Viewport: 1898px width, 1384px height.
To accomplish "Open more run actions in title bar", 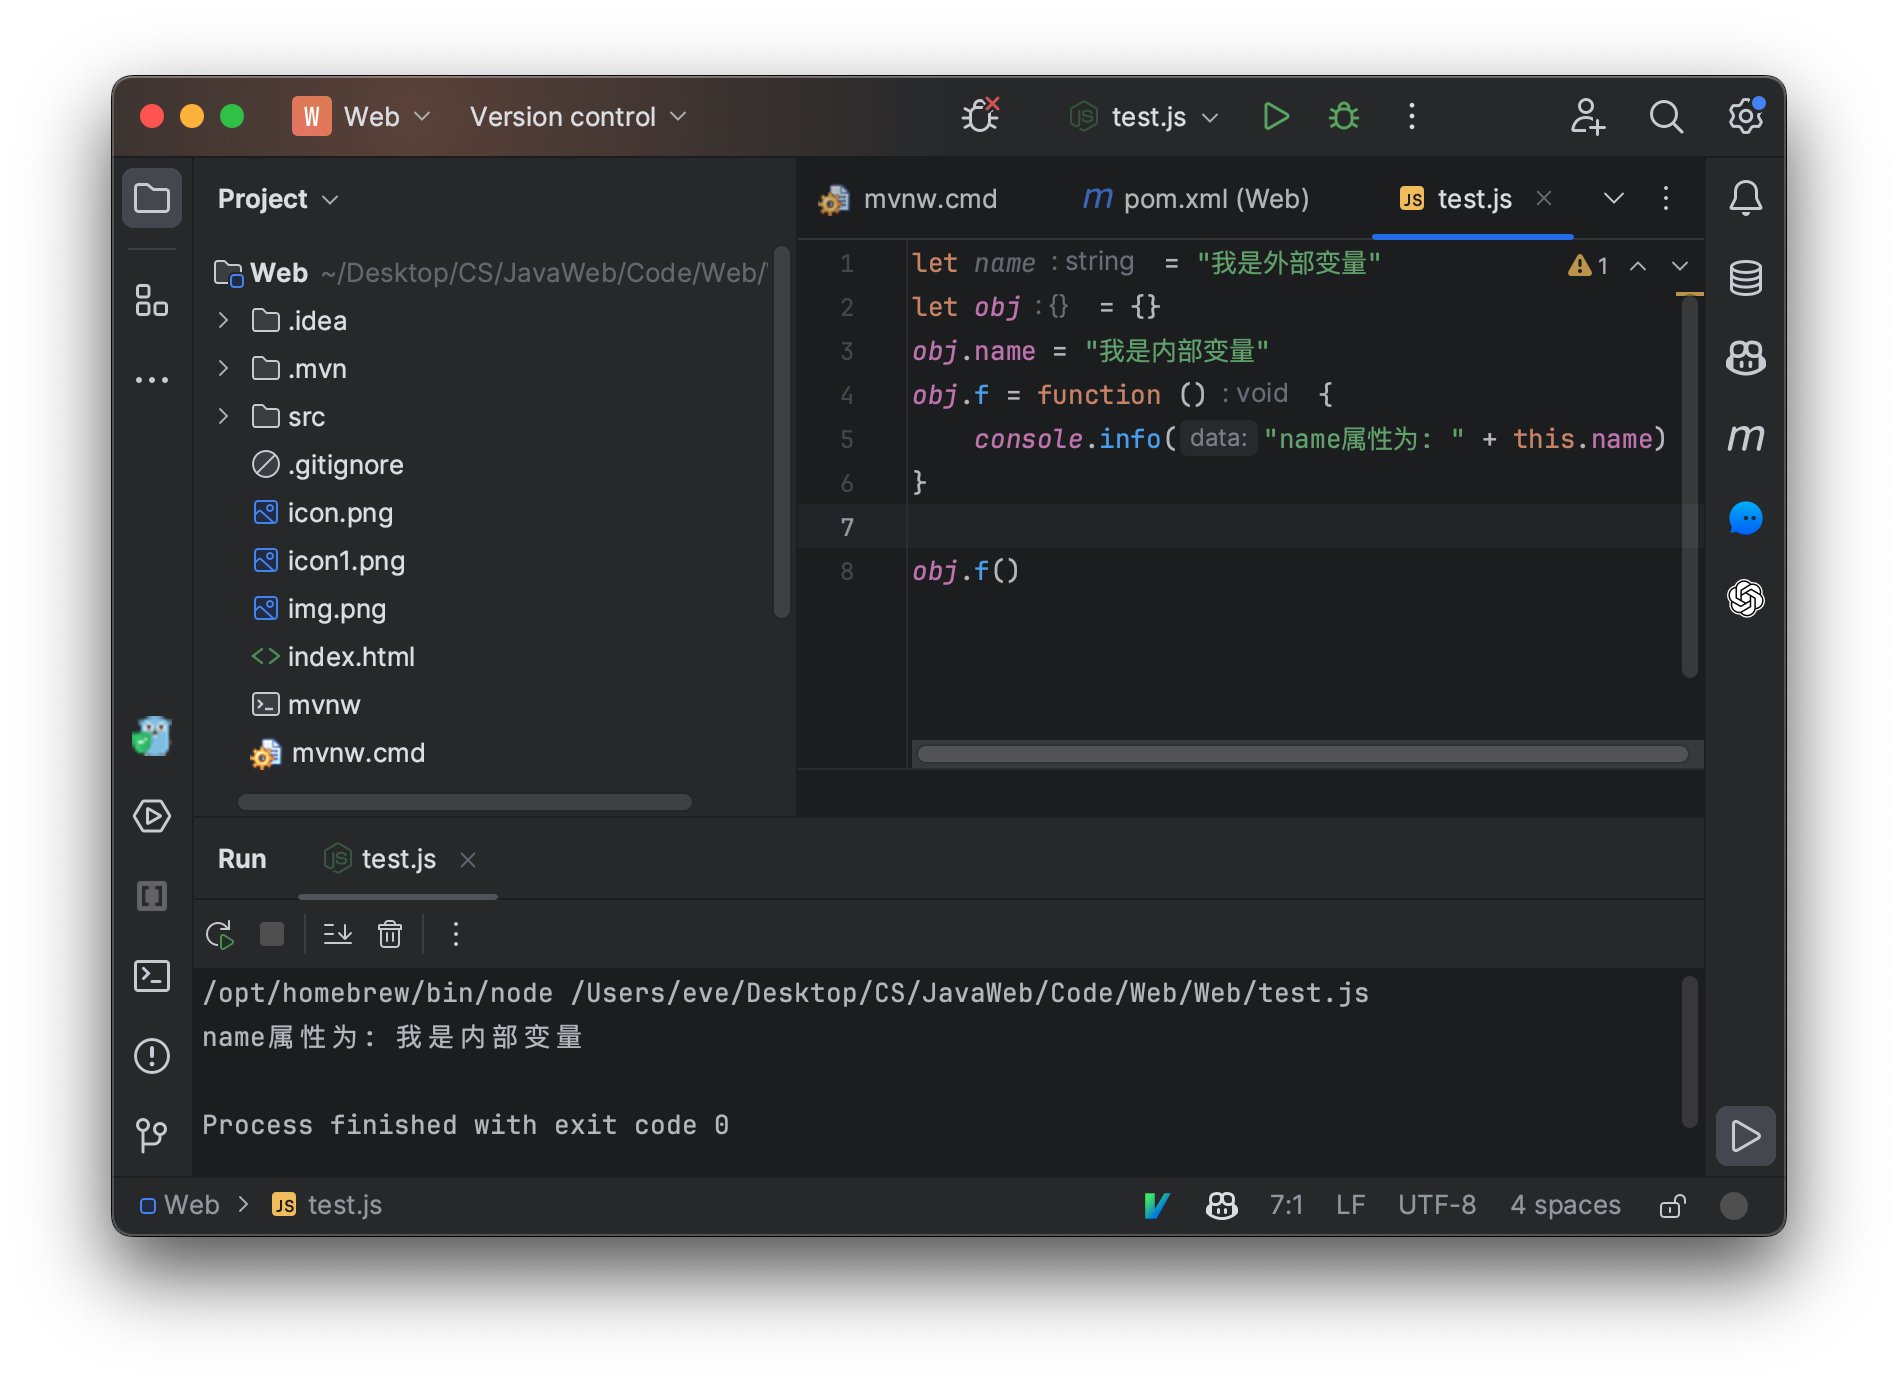I will point(1412,117).
